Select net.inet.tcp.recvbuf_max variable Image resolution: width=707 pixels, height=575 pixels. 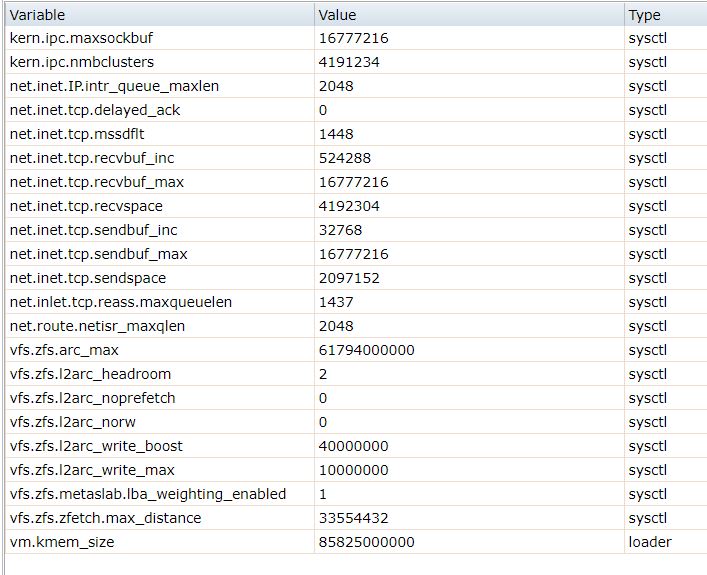click(x=97, y=182)
